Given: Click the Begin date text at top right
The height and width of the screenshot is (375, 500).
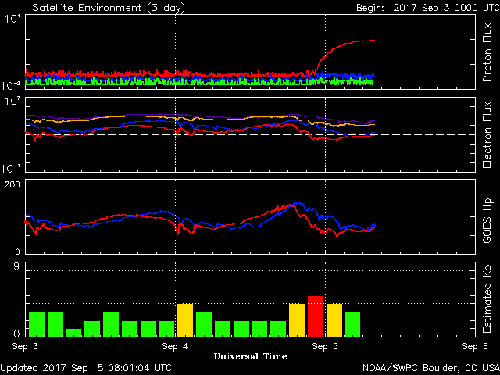Looking at the screenshot, I should 428,8.
